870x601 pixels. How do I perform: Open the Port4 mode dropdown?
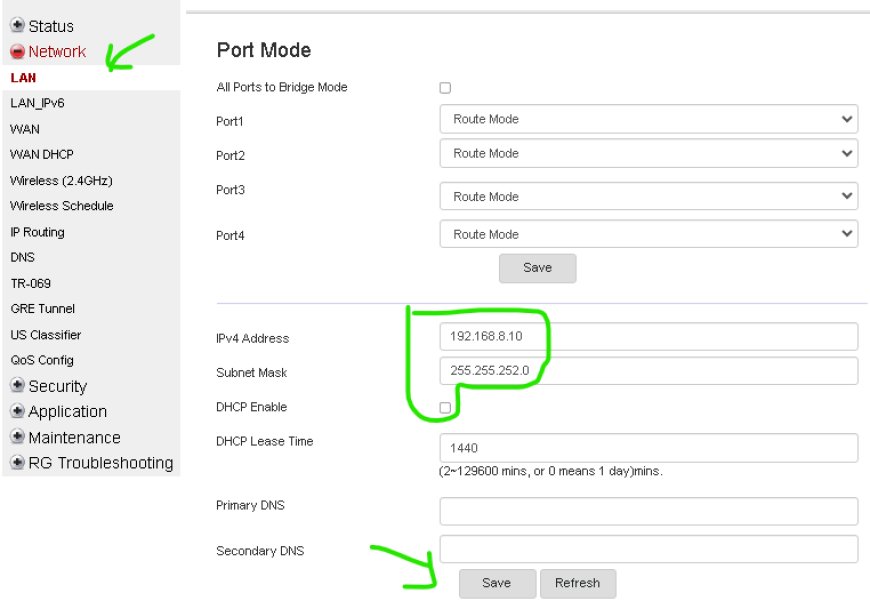[649, 234]
